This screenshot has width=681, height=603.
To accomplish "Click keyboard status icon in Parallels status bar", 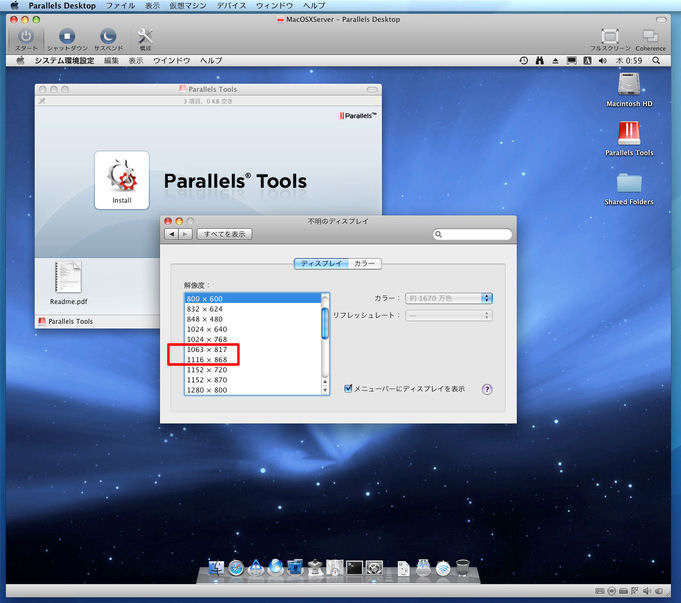I will (x=599, y=591).
